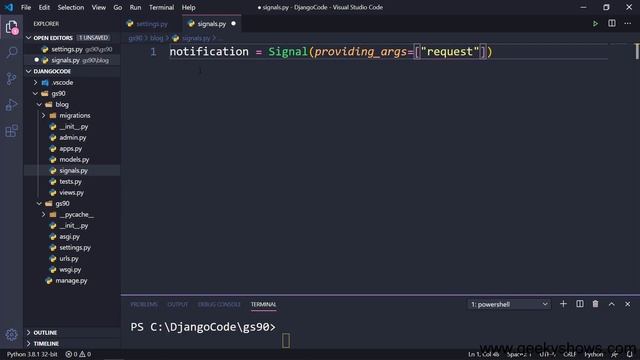Click notifications bell in status bar
This screenshot has width=640, height=360.
pyautogui.click(x=629, y=354)
